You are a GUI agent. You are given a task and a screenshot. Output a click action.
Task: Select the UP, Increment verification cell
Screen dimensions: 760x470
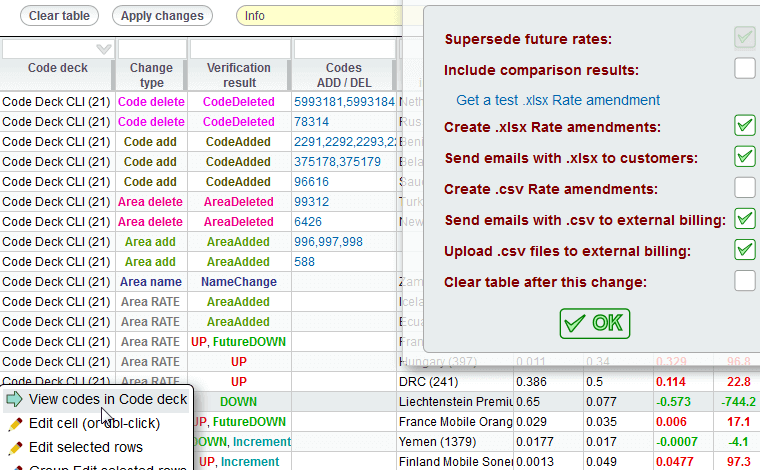pyautogui.click(x=242, y=462)
